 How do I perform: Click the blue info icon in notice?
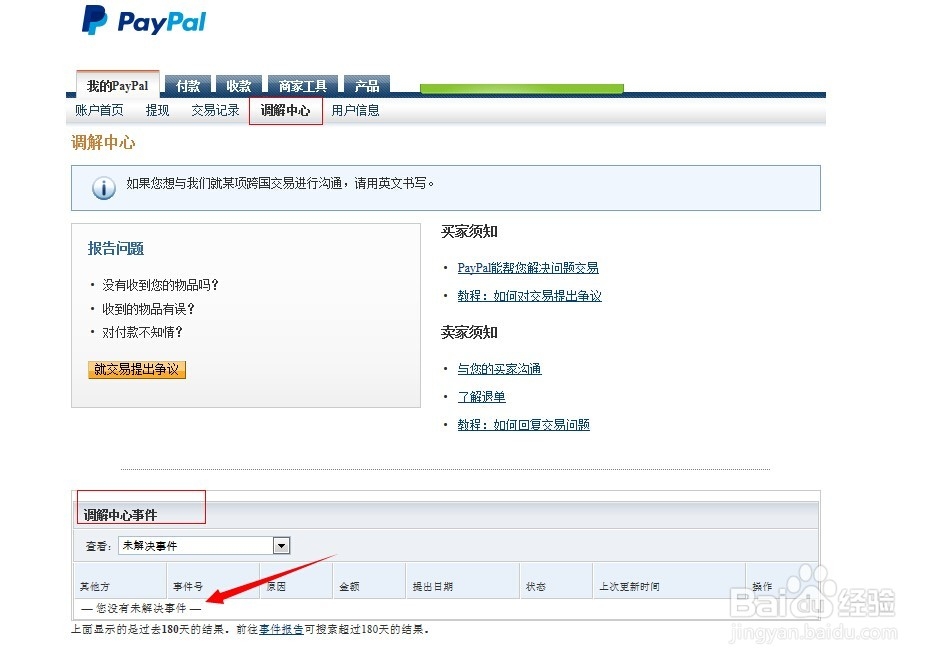pos(104,187)
